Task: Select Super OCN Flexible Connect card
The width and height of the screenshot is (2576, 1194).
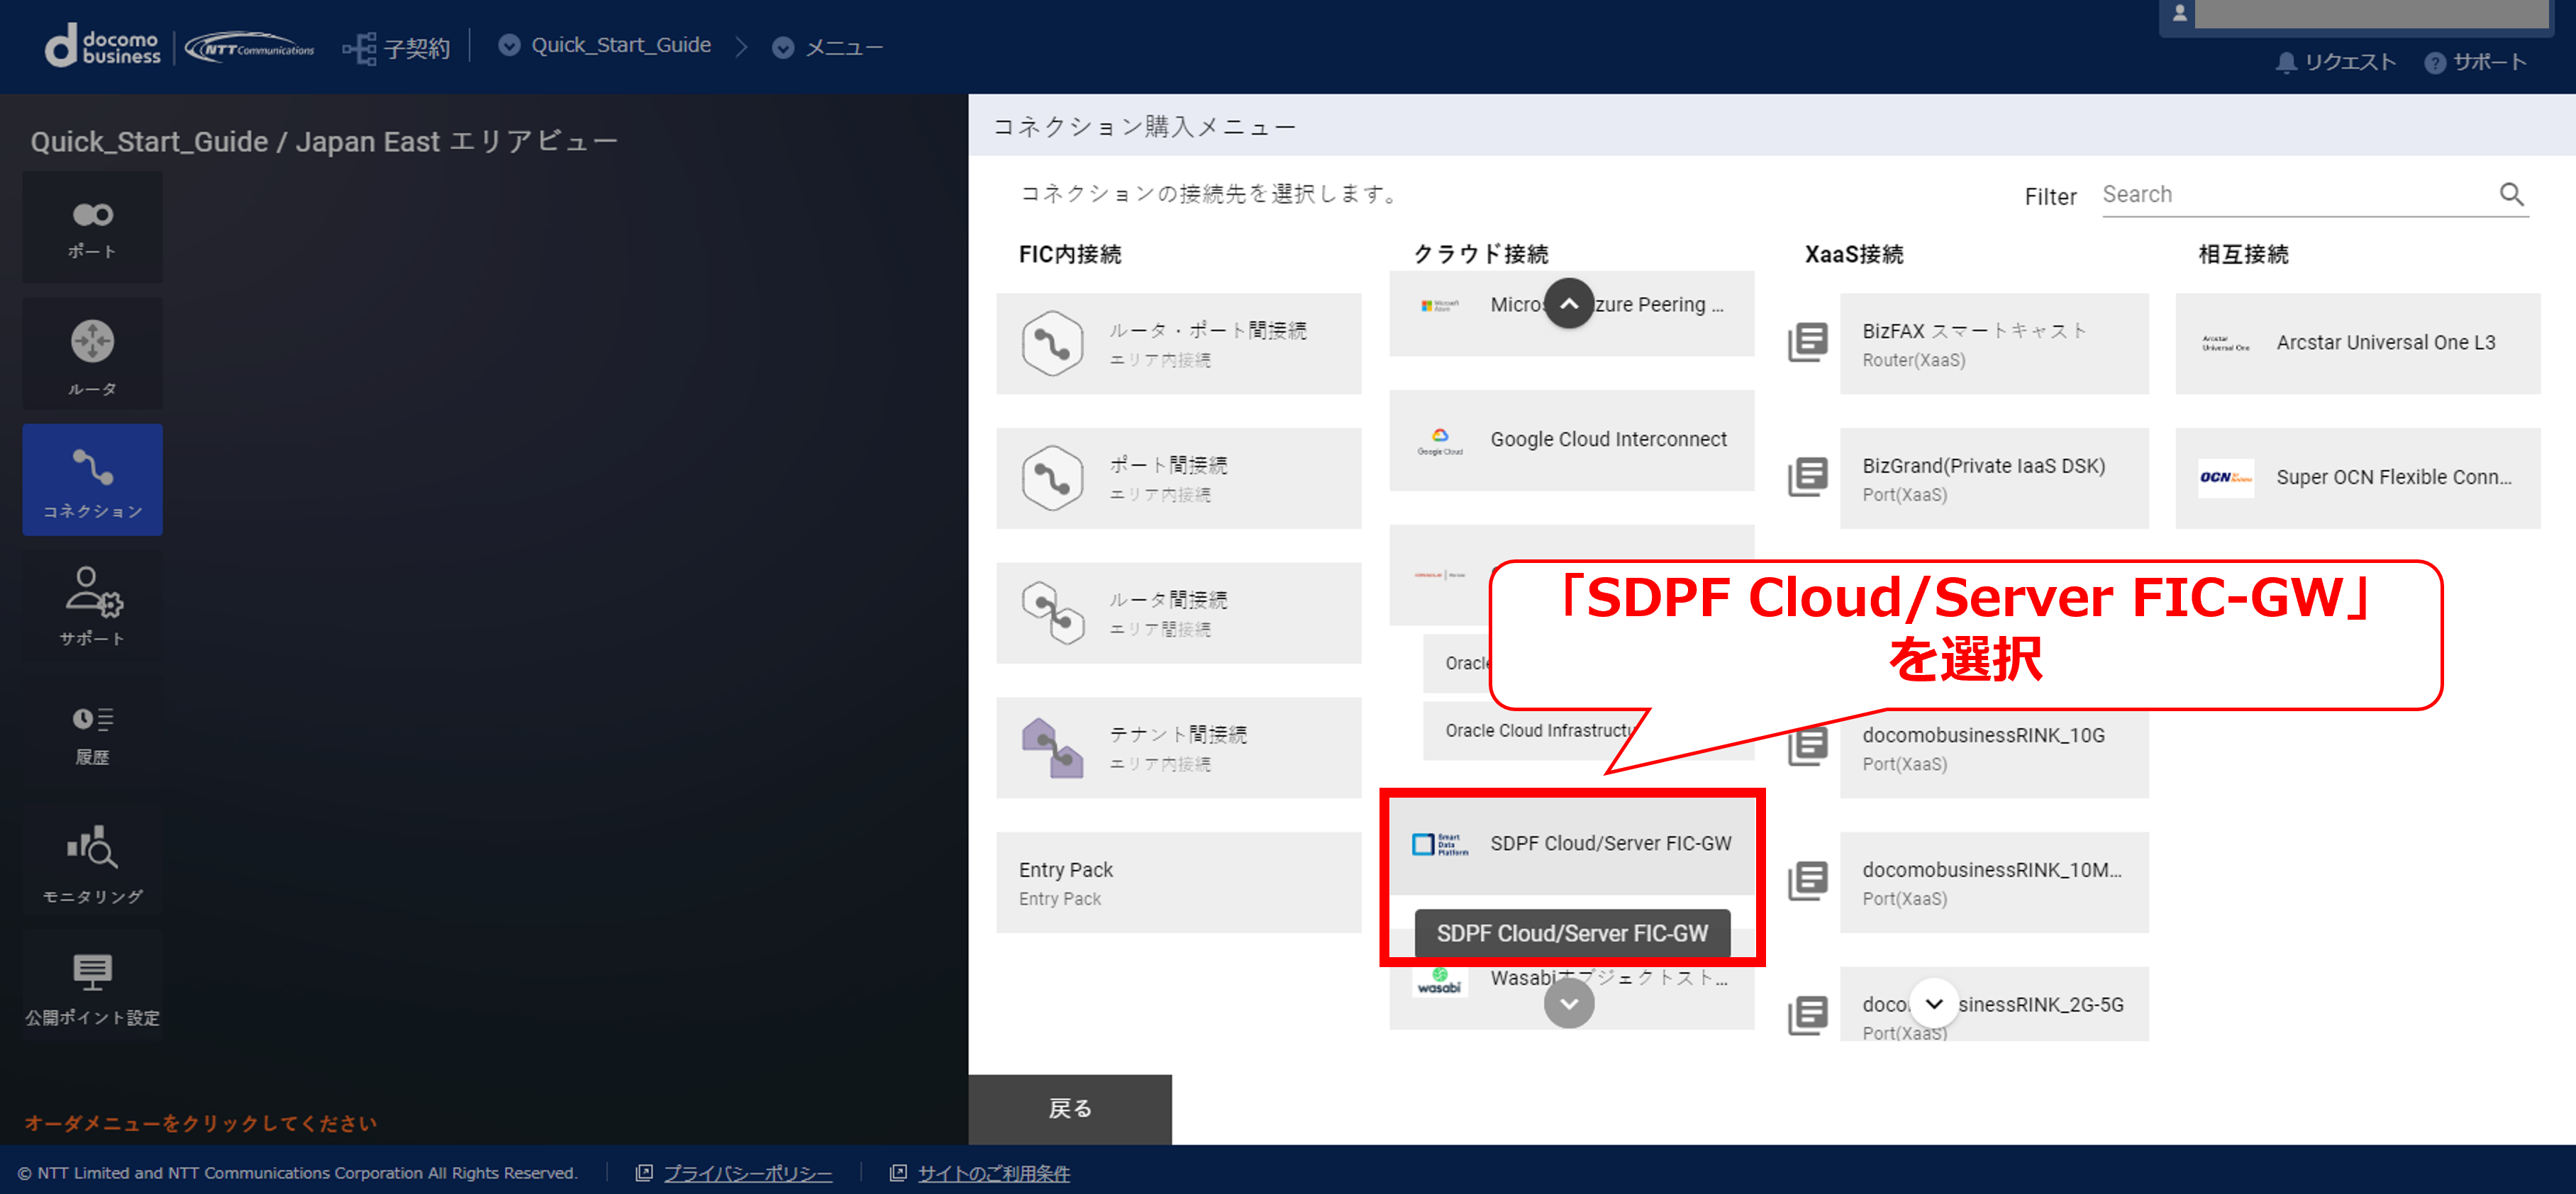Action: click(x=2358, y=478)
